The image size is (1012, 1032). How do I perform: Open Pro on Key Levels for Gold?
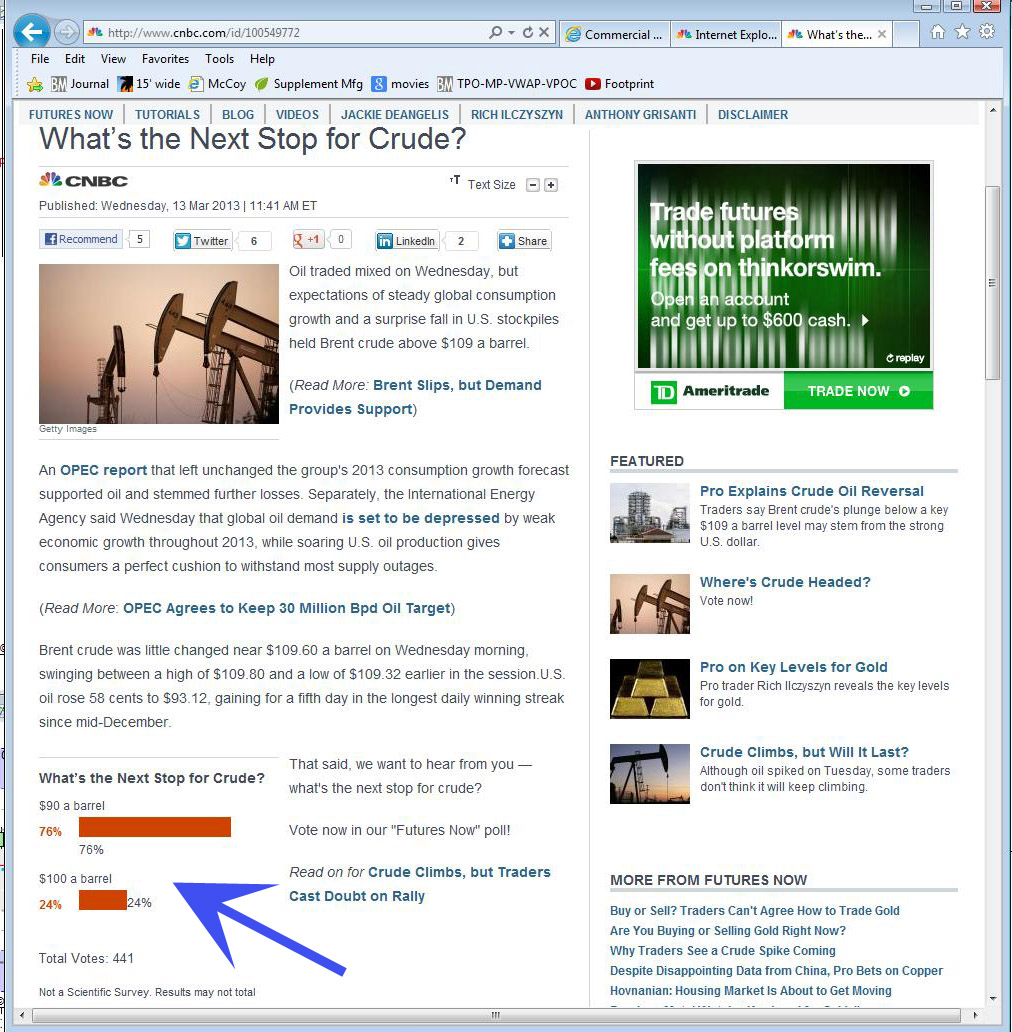tap(794, 667)
